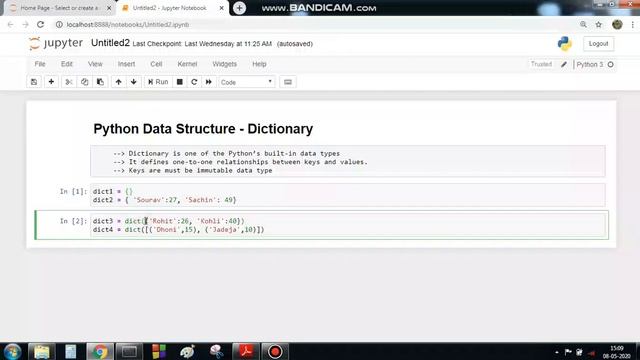
Task: Open the File menu
Action: (x=40, y=64)
